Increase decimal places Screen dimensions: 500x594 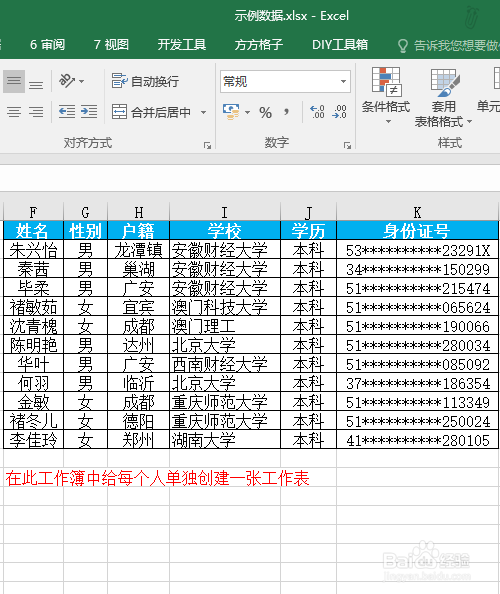(317, 112)
